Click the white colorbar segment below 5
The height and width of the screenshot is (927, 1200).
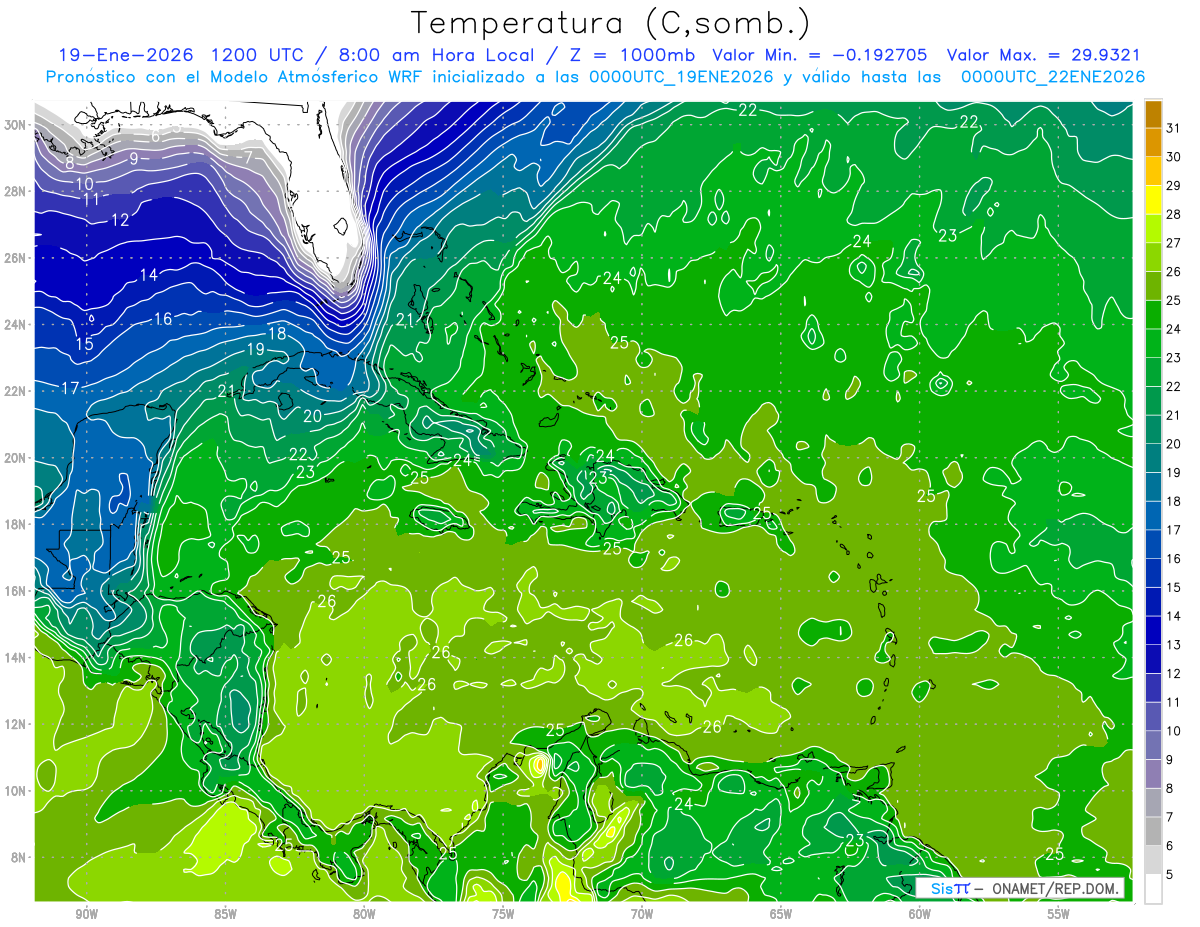click(1153, 889)
